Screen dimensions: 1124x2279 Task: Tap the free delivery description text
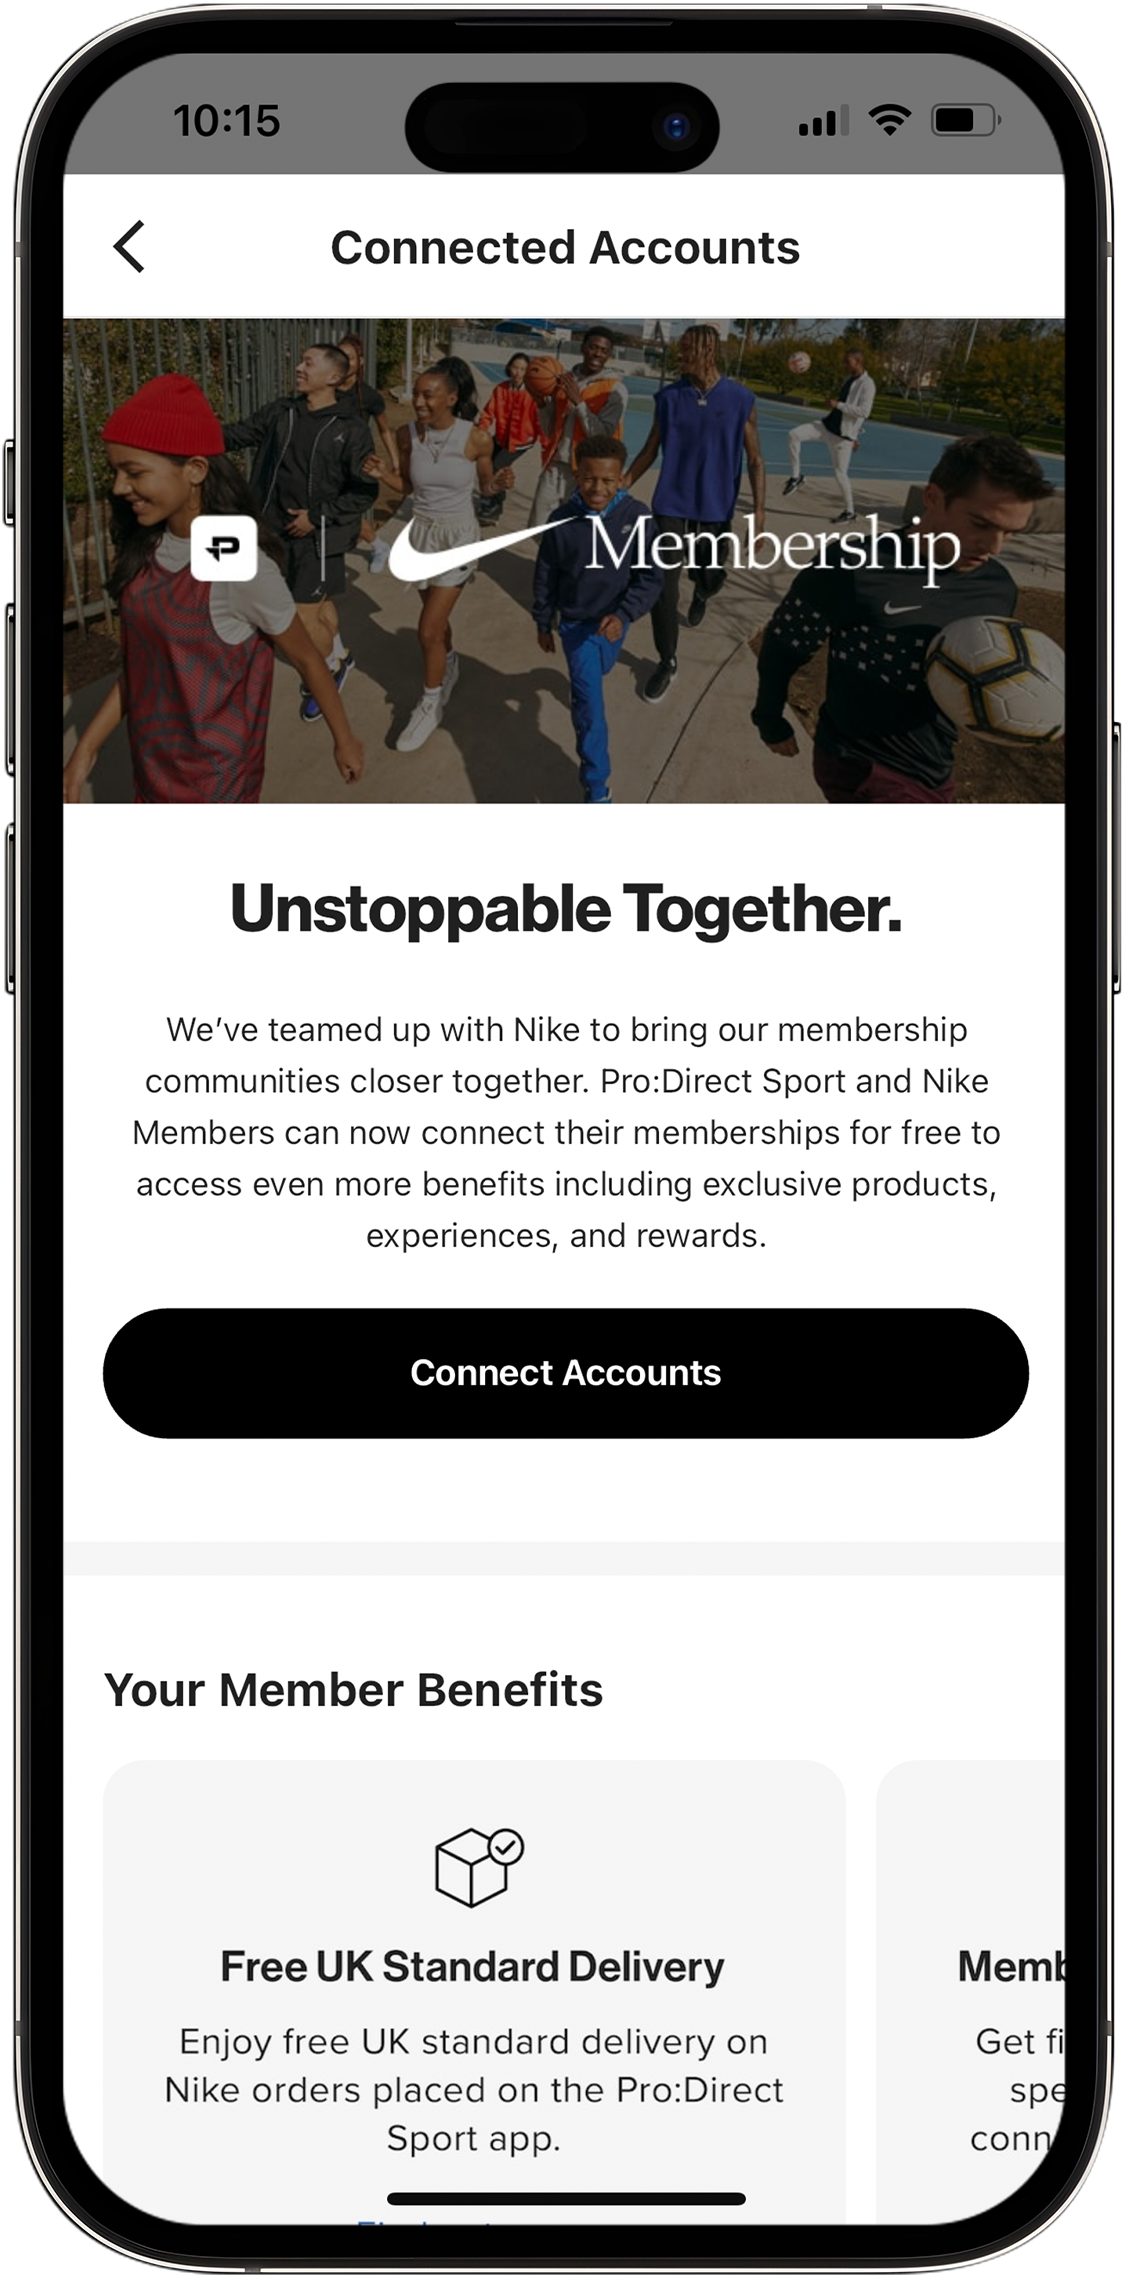coord(474,2090)
